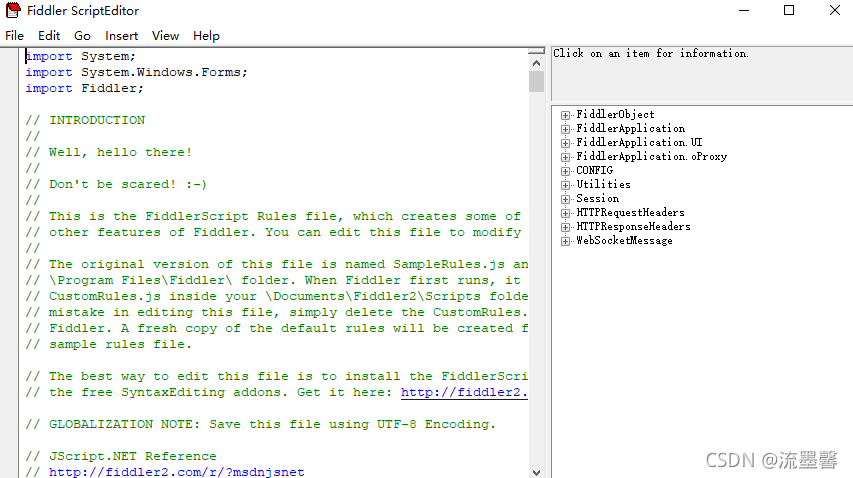The image size is (853, 478).
Task: Expand the CONFIG tree node
Action: pyautogui.click(x=566, y=171)
